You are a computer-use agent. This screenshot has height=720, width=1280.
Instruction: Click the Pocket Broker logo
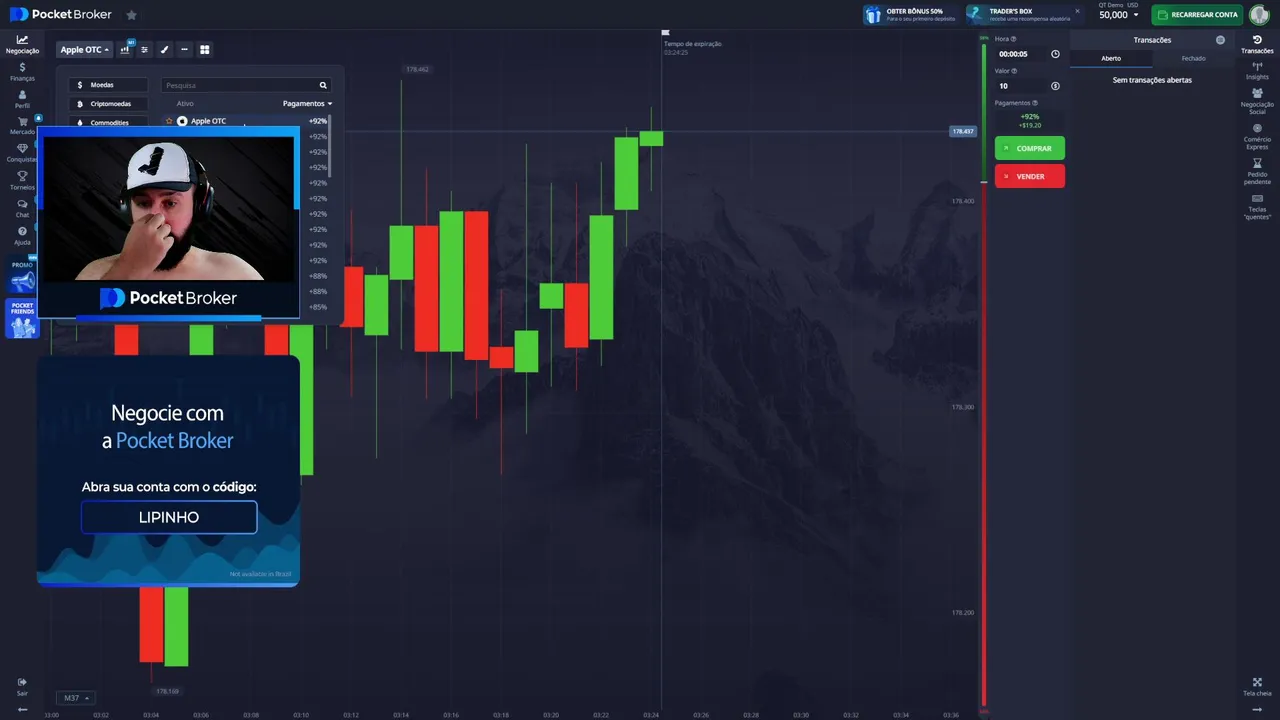[61, 15]
